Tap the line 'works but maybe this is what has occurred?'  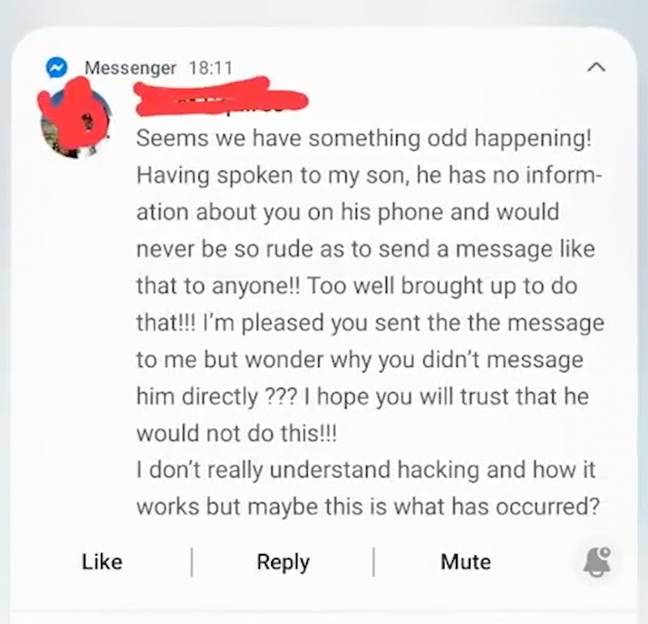pyautogui.click(x=368, y=507)
